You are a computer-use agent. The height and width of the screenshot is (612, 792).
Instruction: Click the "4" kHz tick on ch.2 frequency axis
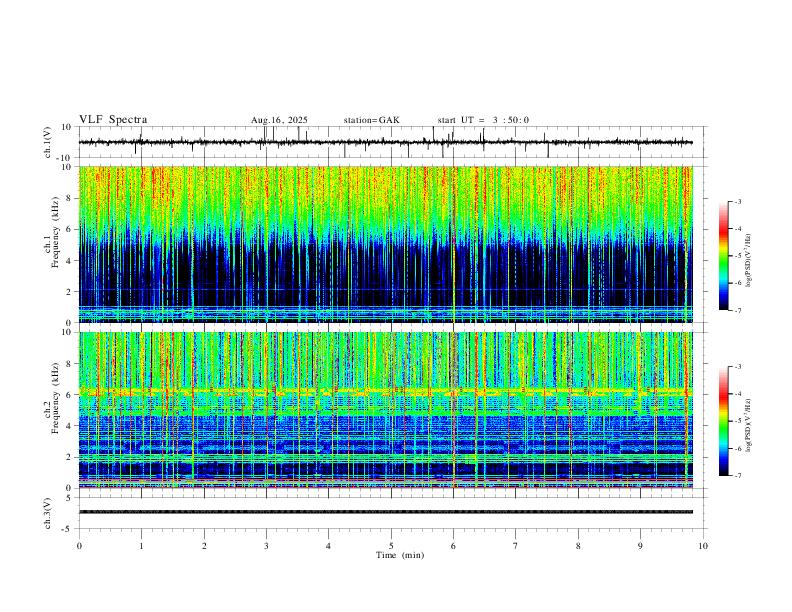click(70, 426)
